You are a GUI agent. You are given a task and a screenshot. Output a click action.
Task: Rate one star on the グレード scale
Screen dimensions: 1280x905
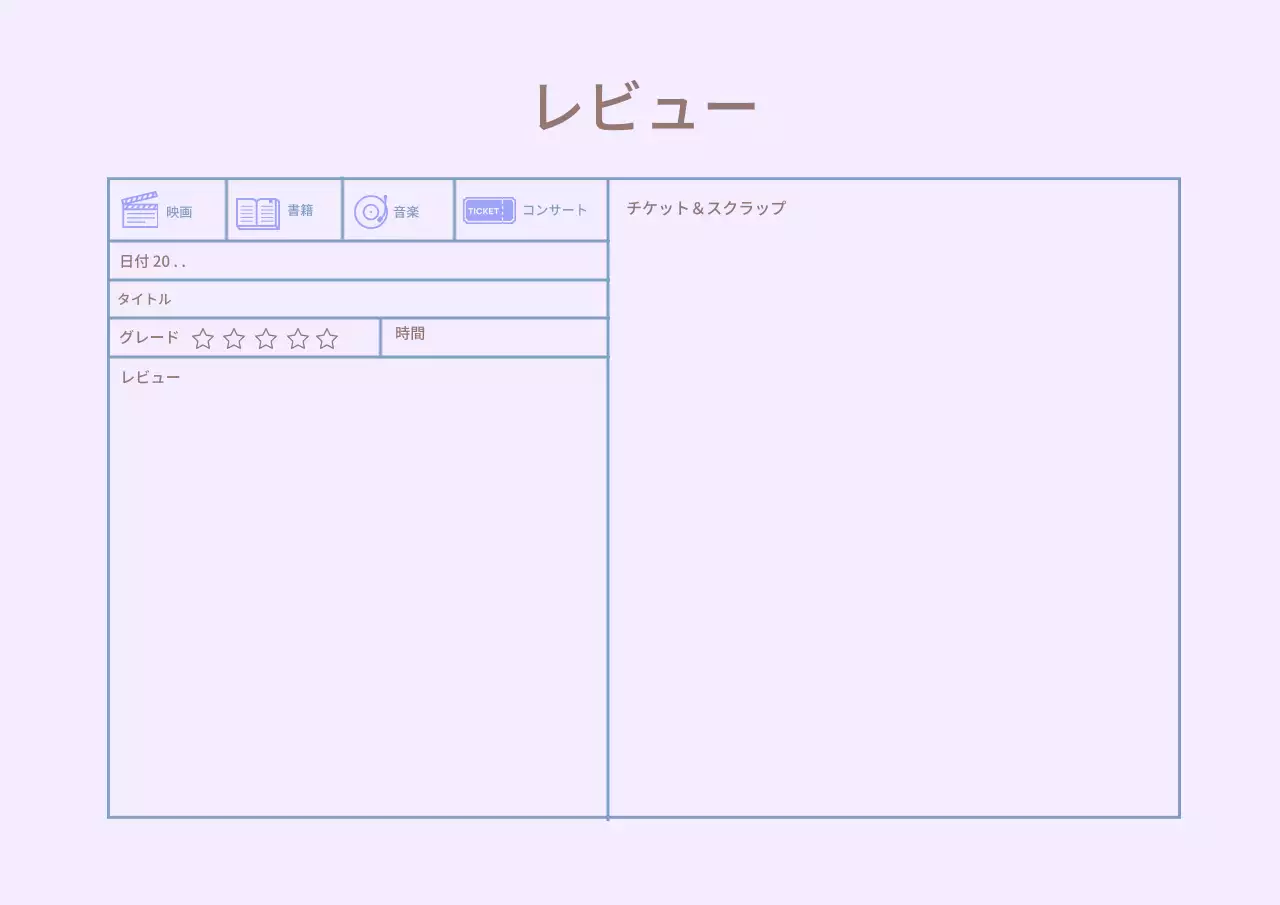(x=202, y=339)
